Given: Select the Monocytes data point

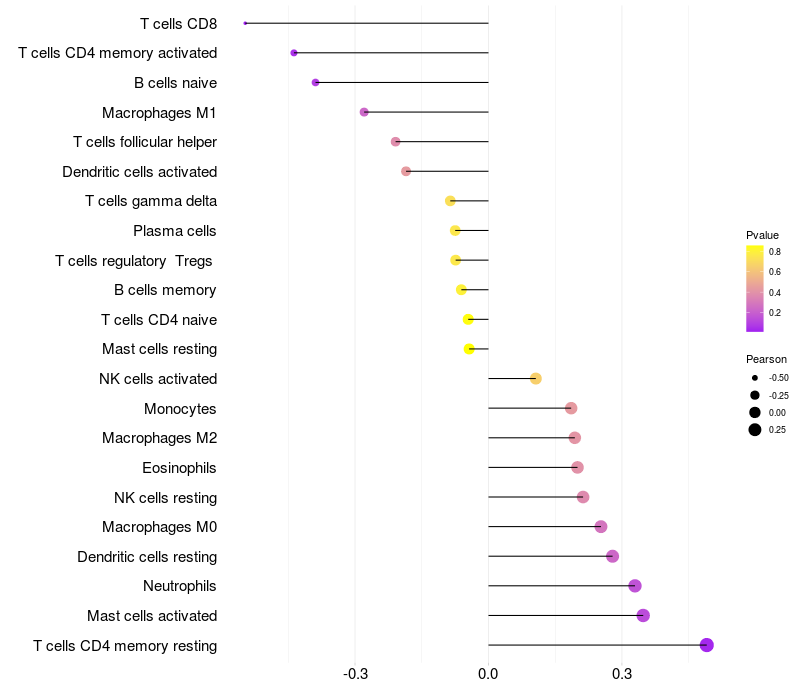Looking at the screenshot, I should (571, 408).
